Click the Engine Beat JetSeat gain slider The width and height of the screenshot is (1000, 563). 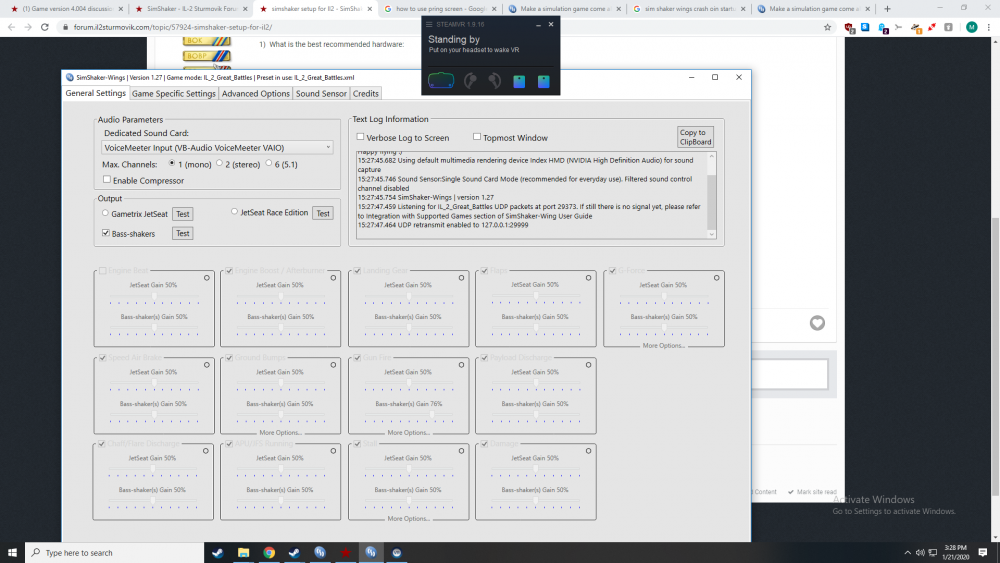click(x=154, y=296)
